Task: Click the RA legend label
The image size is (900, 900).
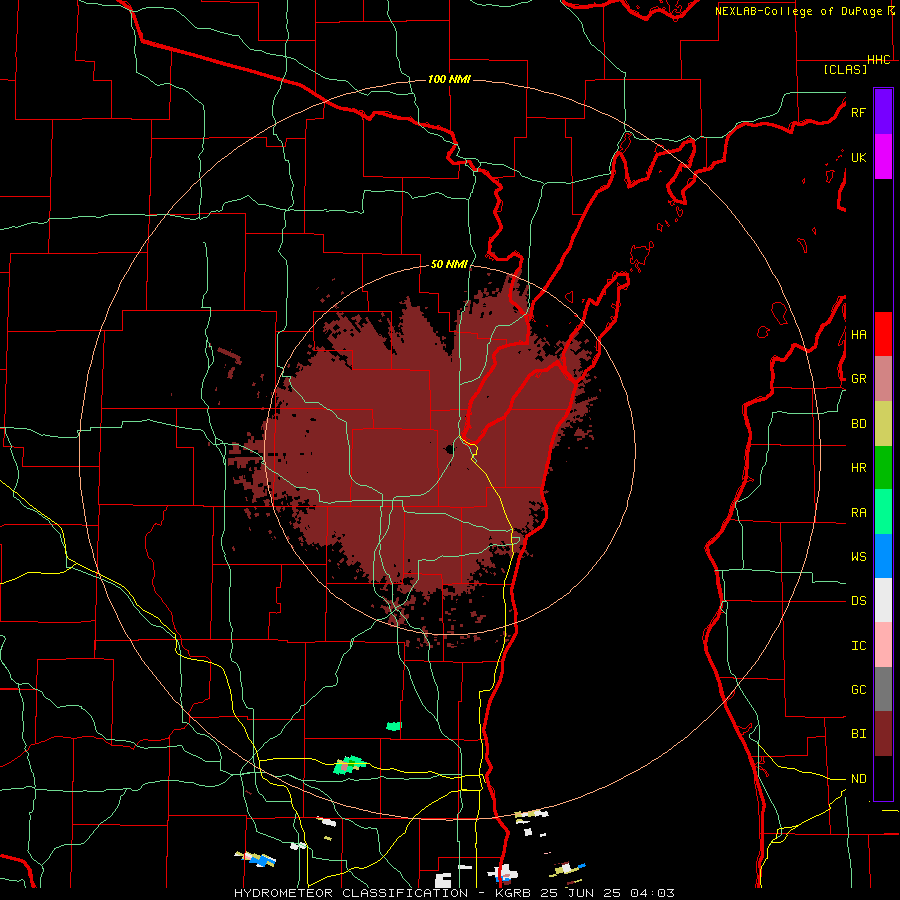Action: point(858,512)
